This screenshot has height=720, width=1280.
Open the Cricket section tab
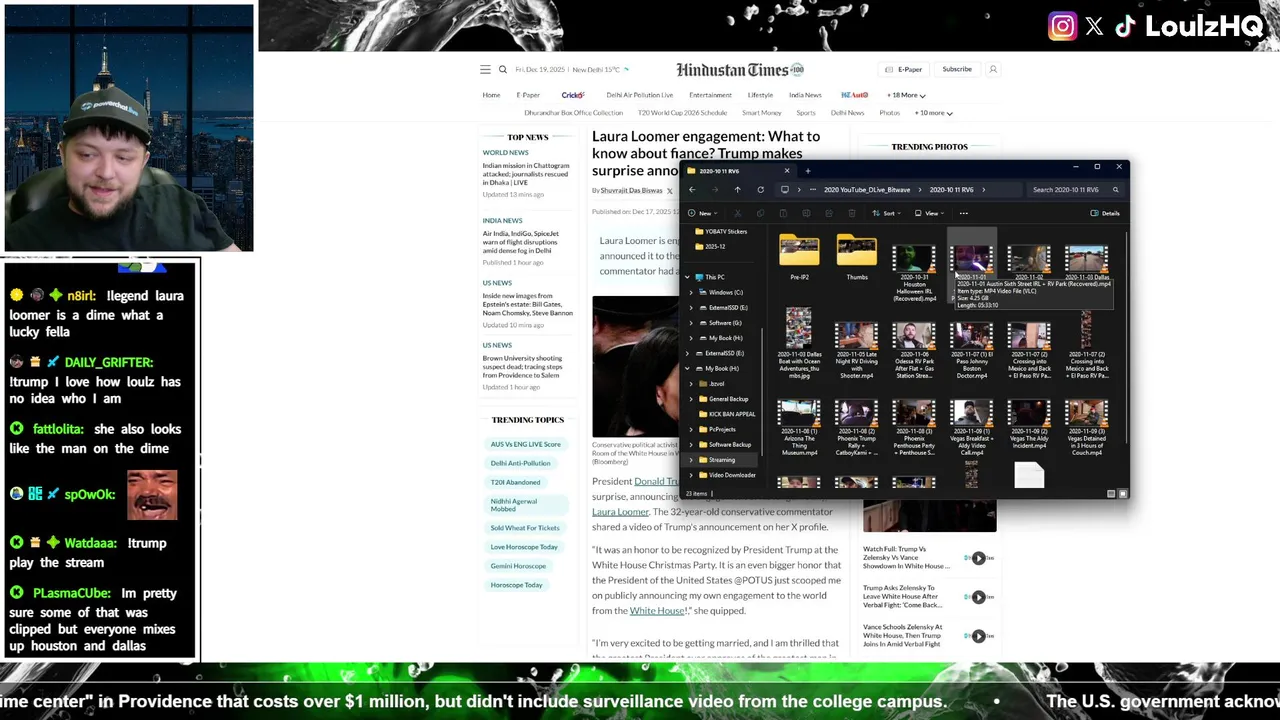point(573,95)
